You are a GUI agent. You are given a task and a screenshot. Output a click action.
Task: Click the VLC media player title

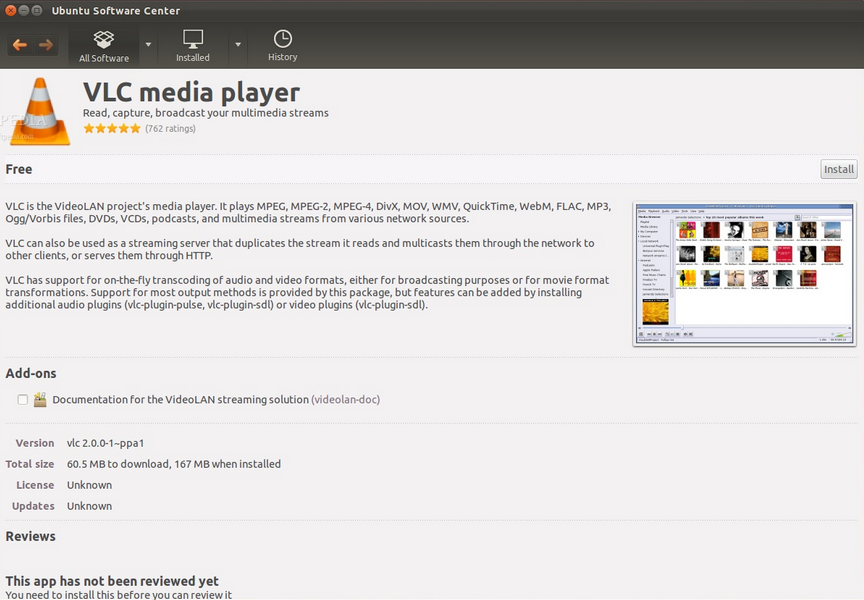191,92
